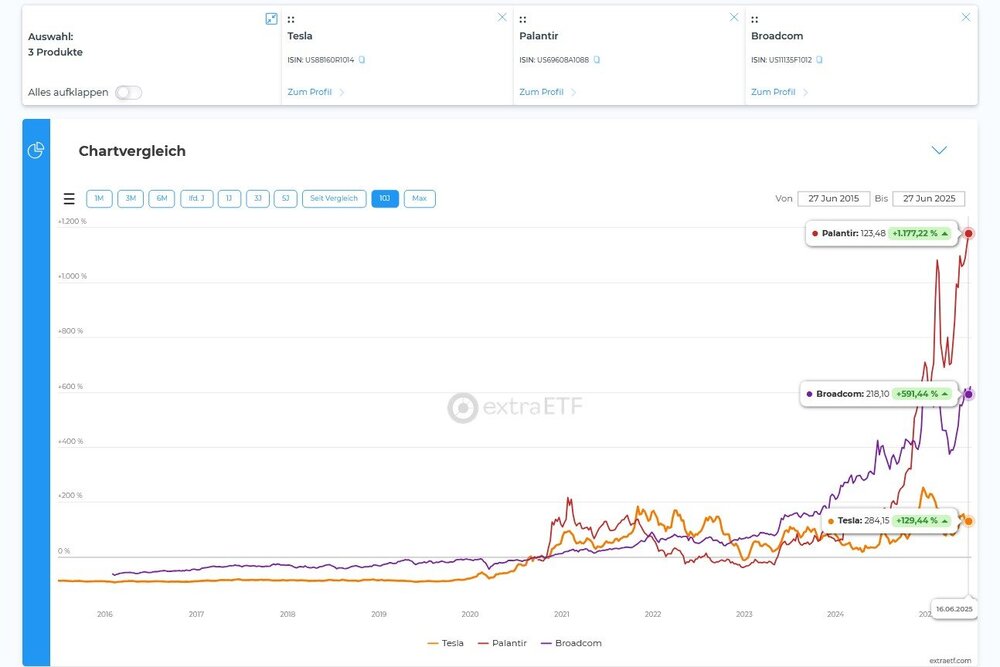Image resolution: width=1000 pixels, height=667 pixels.
Task: Open the chart hamburger menu icon
Action: tap(69, 199)
